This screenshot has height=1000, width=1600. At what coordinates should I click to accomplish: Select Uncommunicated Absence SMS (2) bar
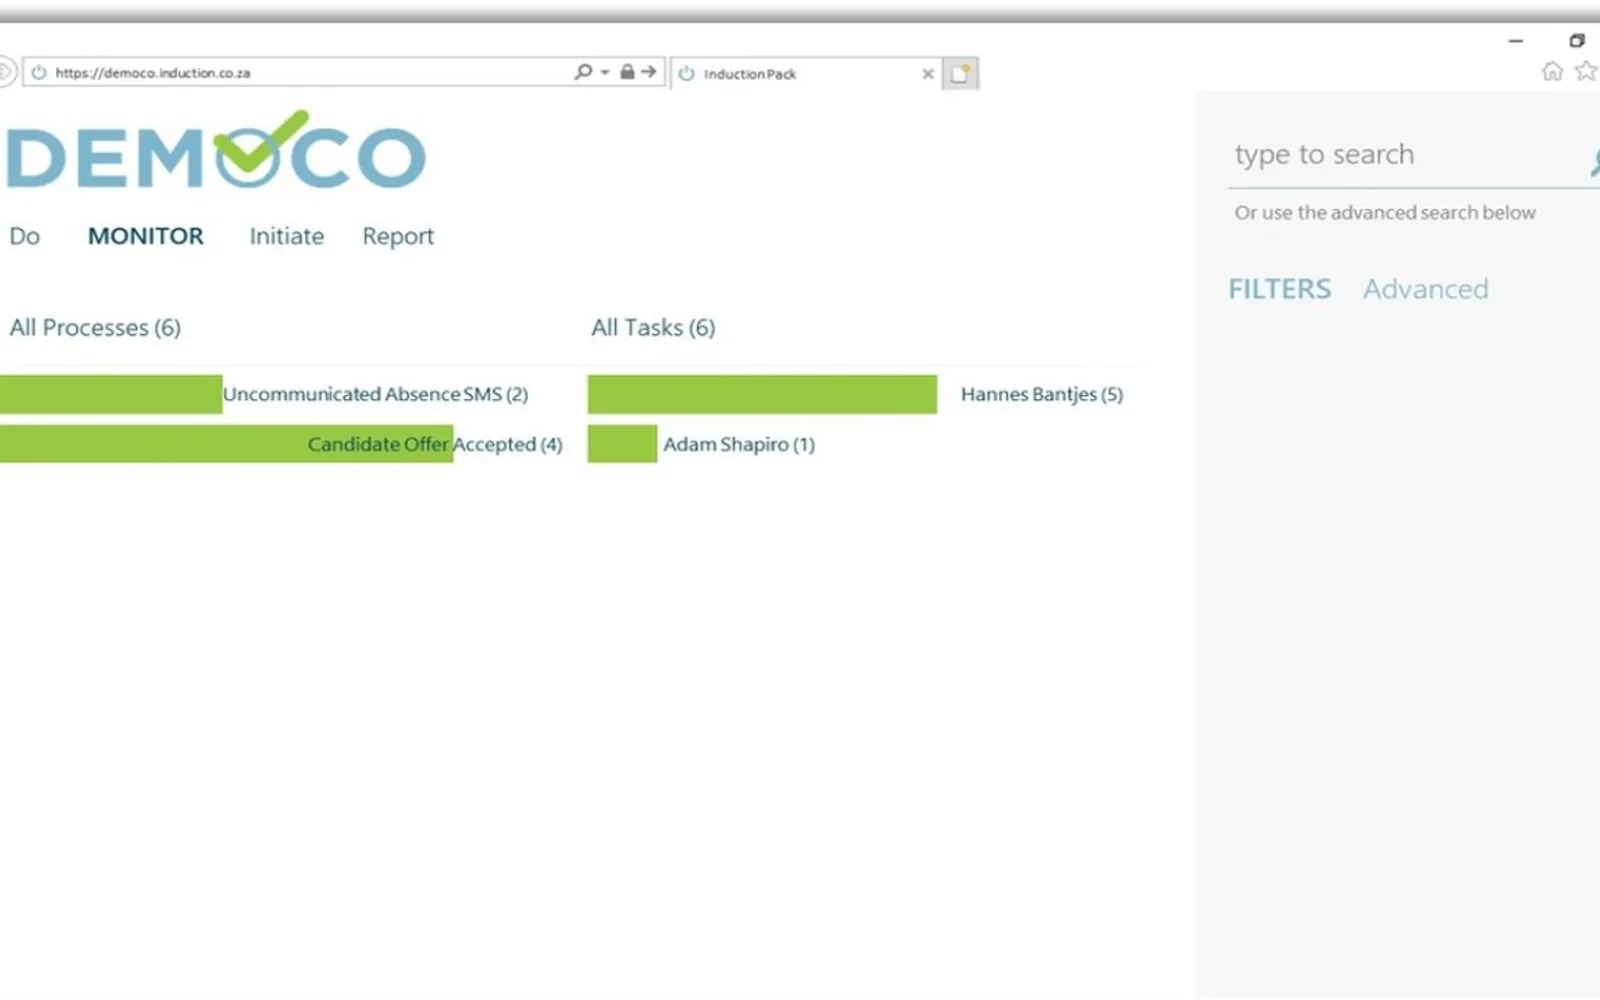tap(110, 394)
